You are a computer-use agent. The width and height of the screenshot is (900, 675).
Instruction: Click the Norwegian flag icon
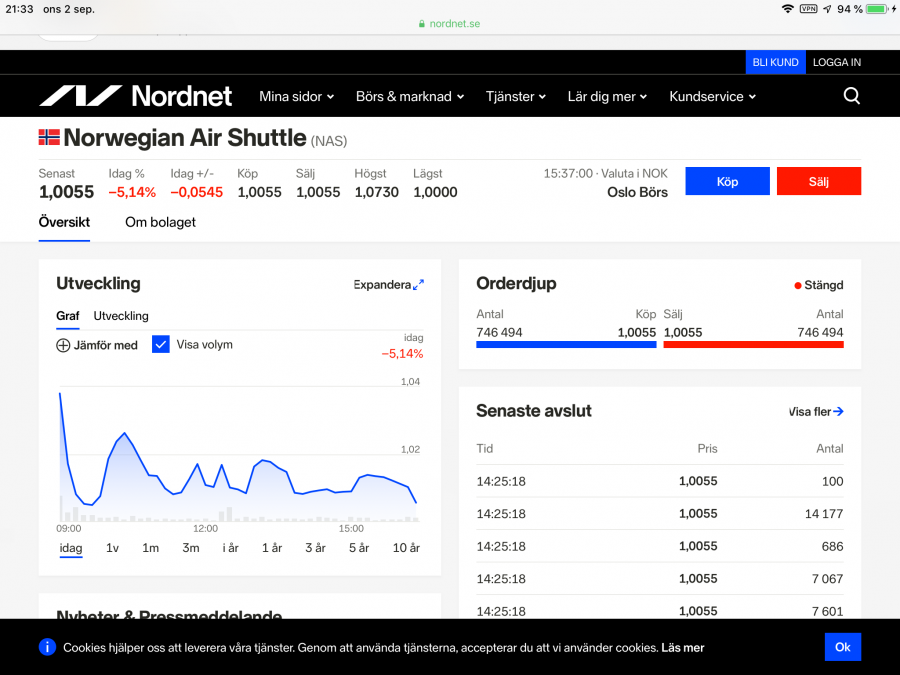point(49,138)
